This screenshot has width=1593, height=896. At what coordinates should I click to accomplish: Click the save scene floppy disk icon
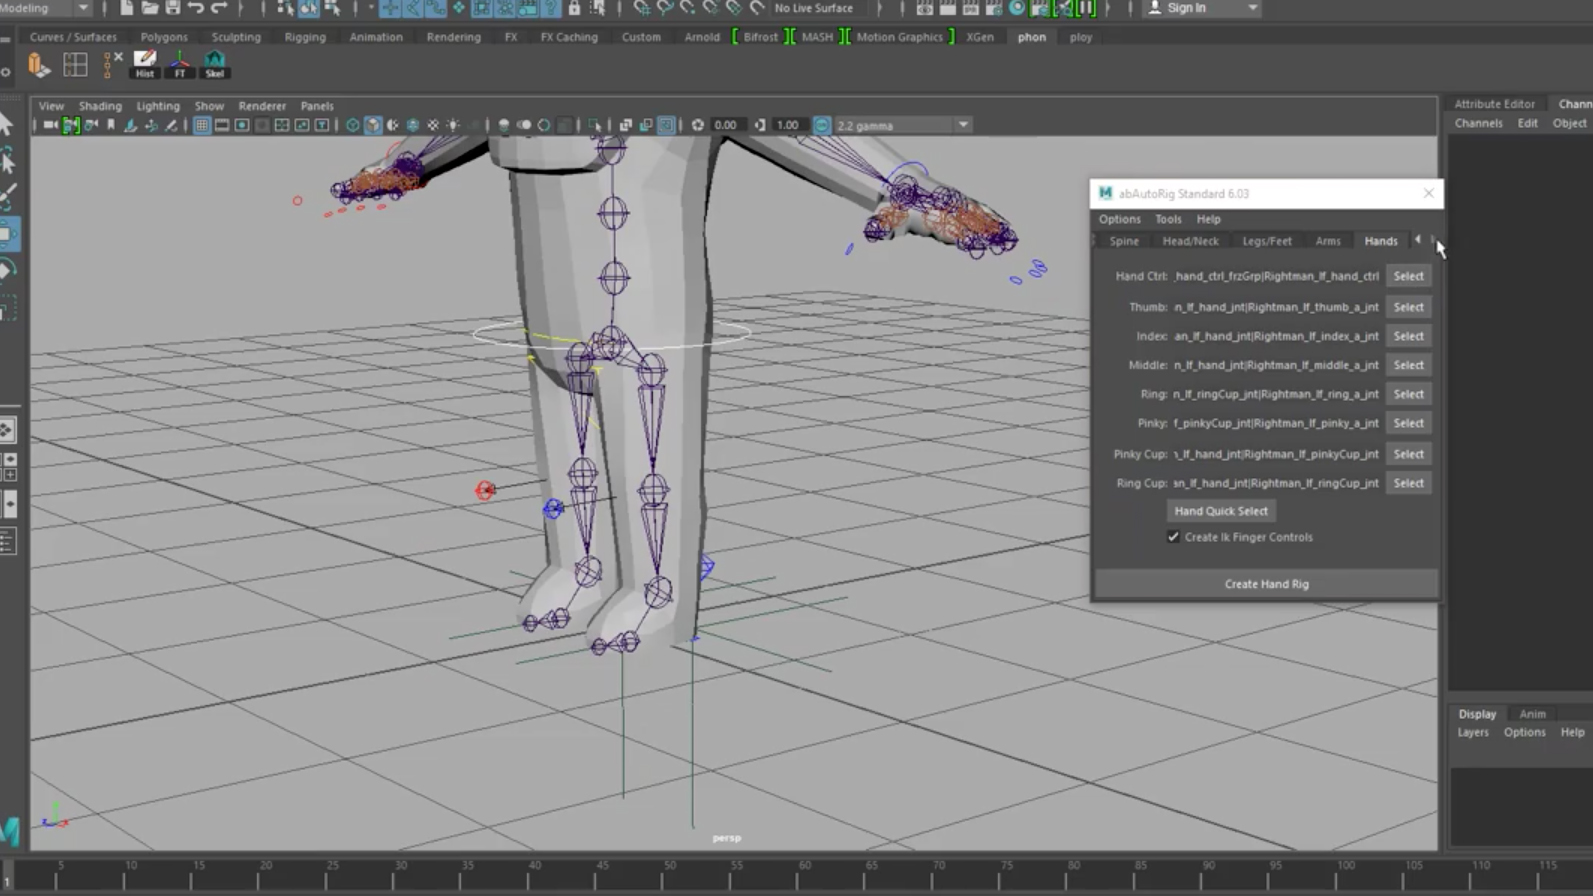tap(172, 8)
